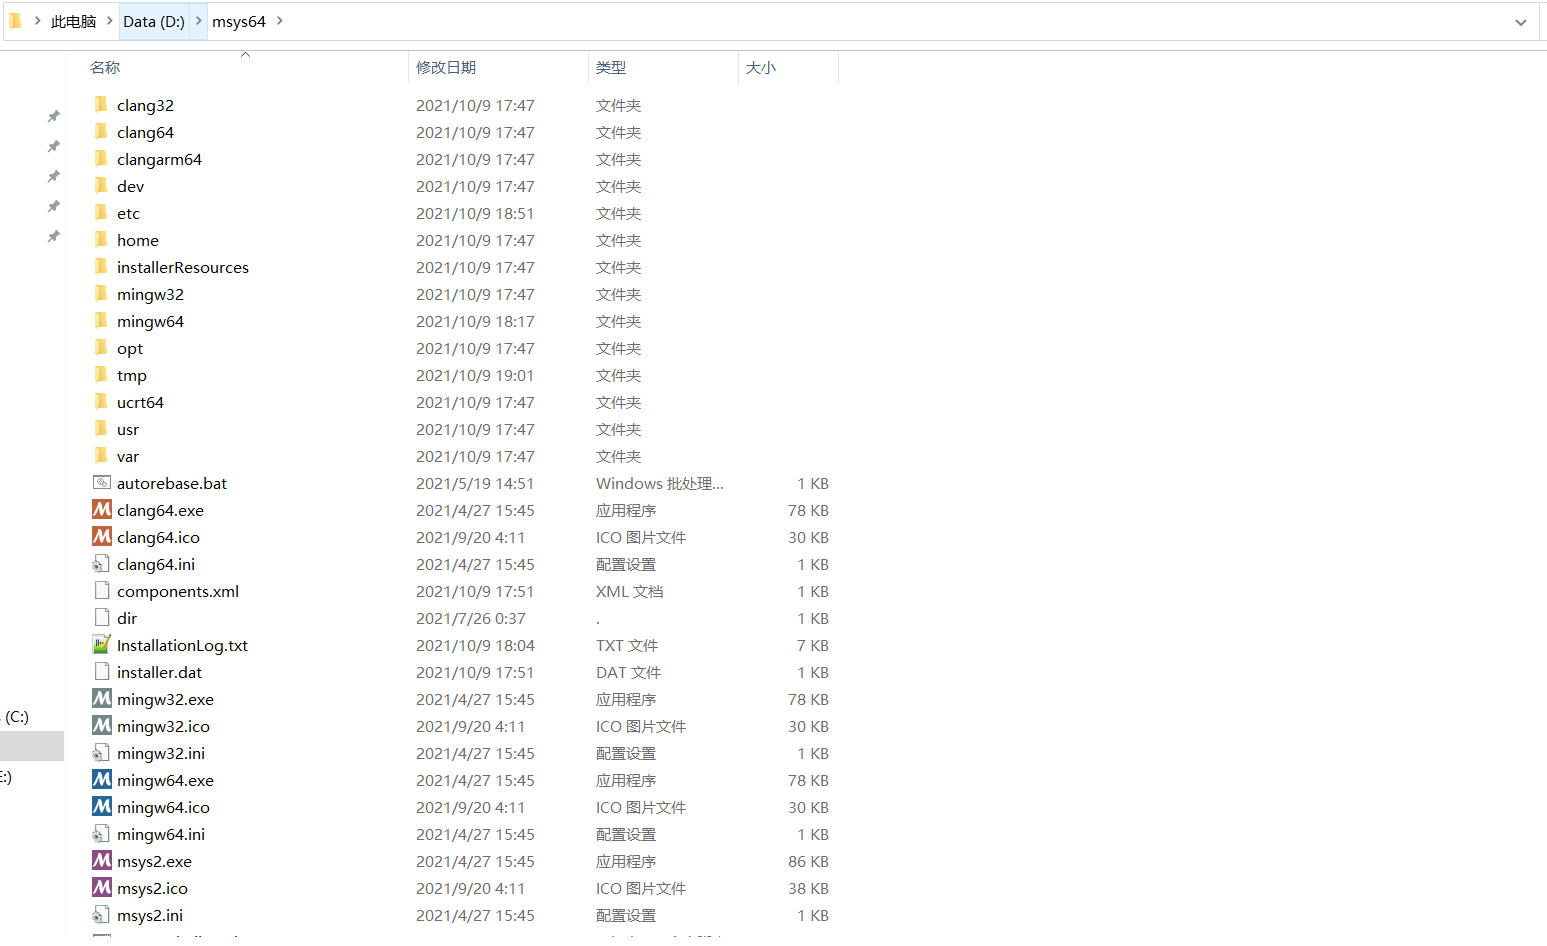The width and height of the screenshot is (1547, 946).
Task: Go to Data (D:) in the breadcrumb
Action: [154, 21]
